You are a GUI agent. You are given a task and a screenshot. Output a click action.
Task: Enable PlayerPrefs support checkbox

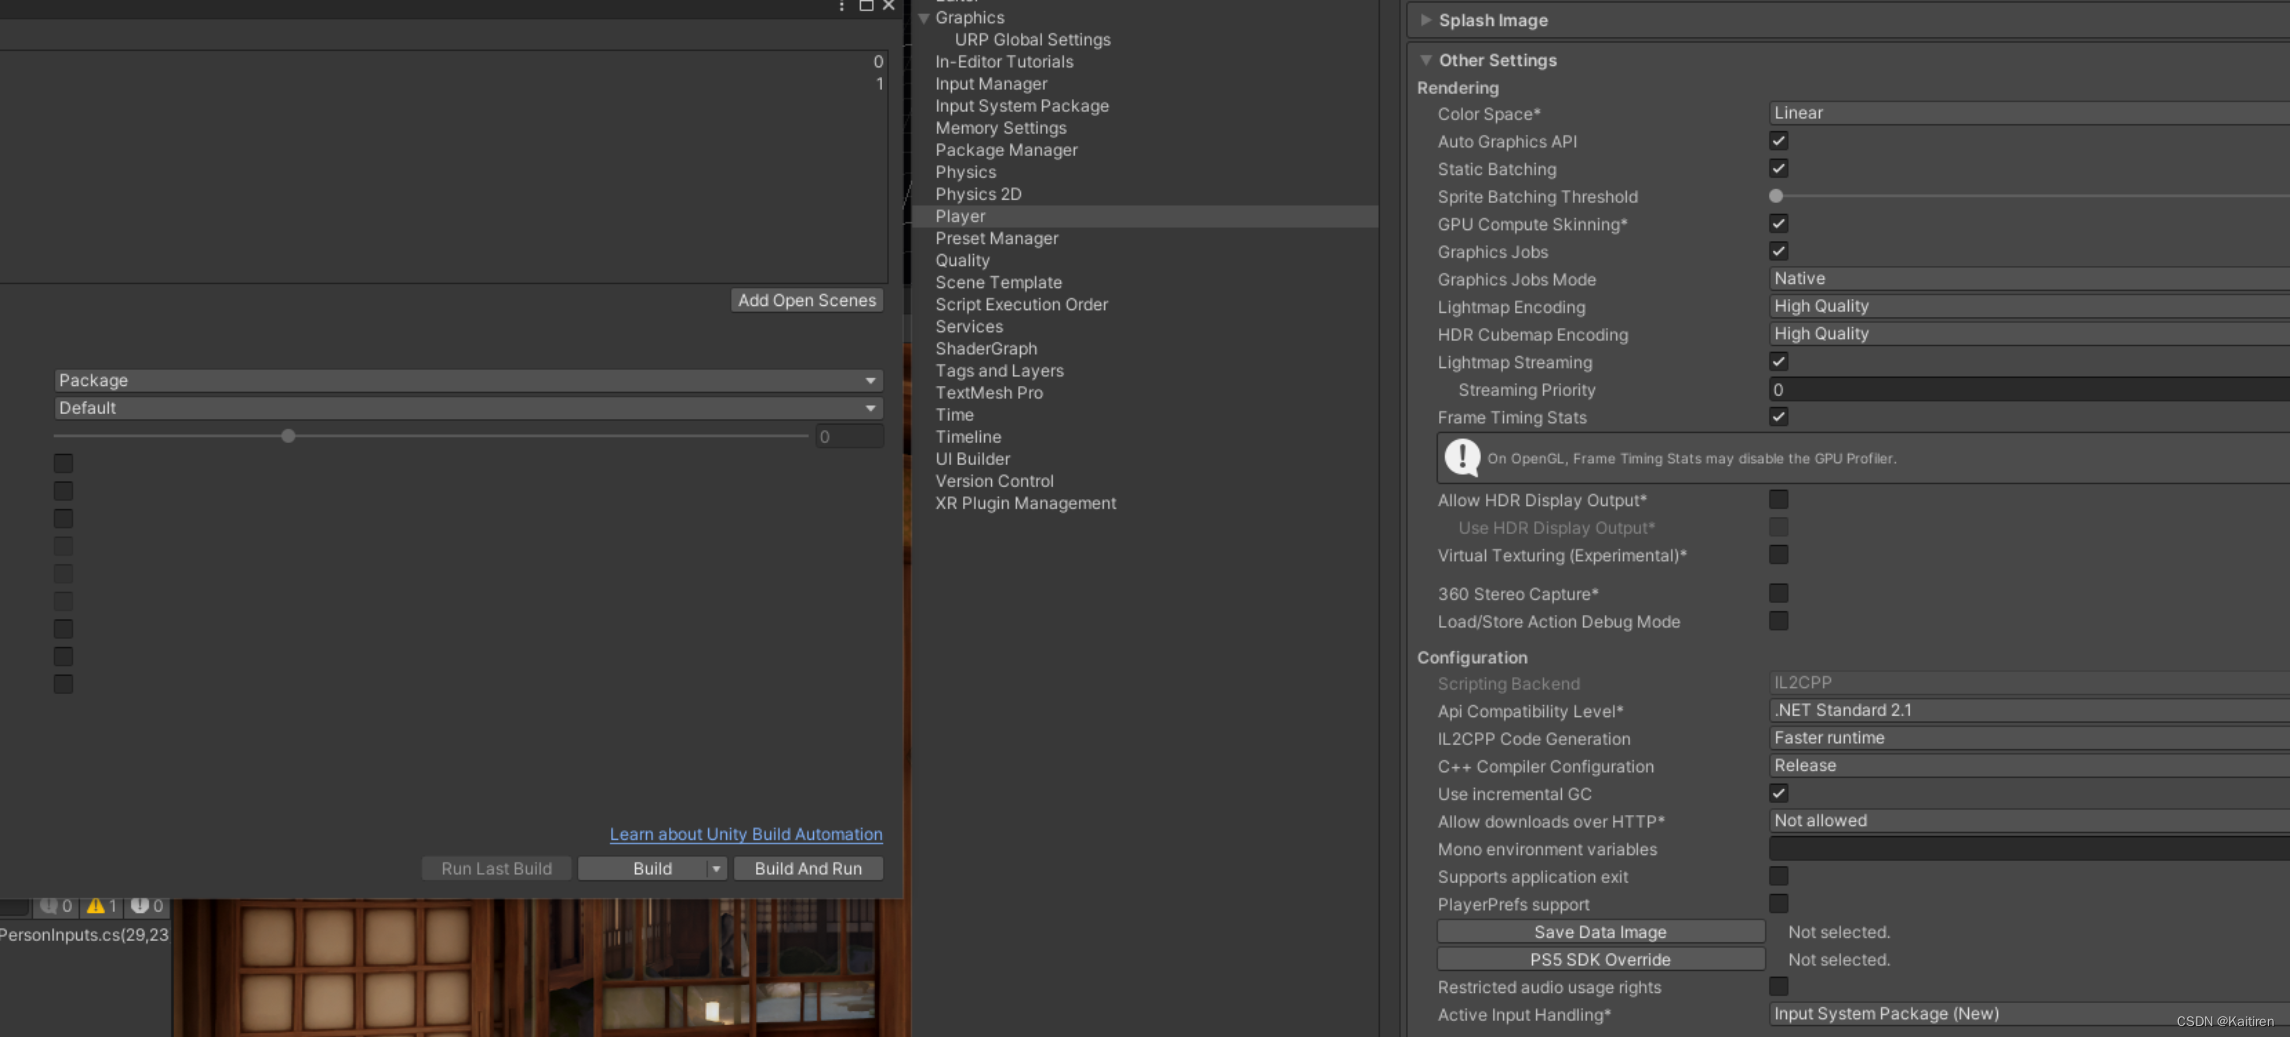click(x=1778, y=904)
